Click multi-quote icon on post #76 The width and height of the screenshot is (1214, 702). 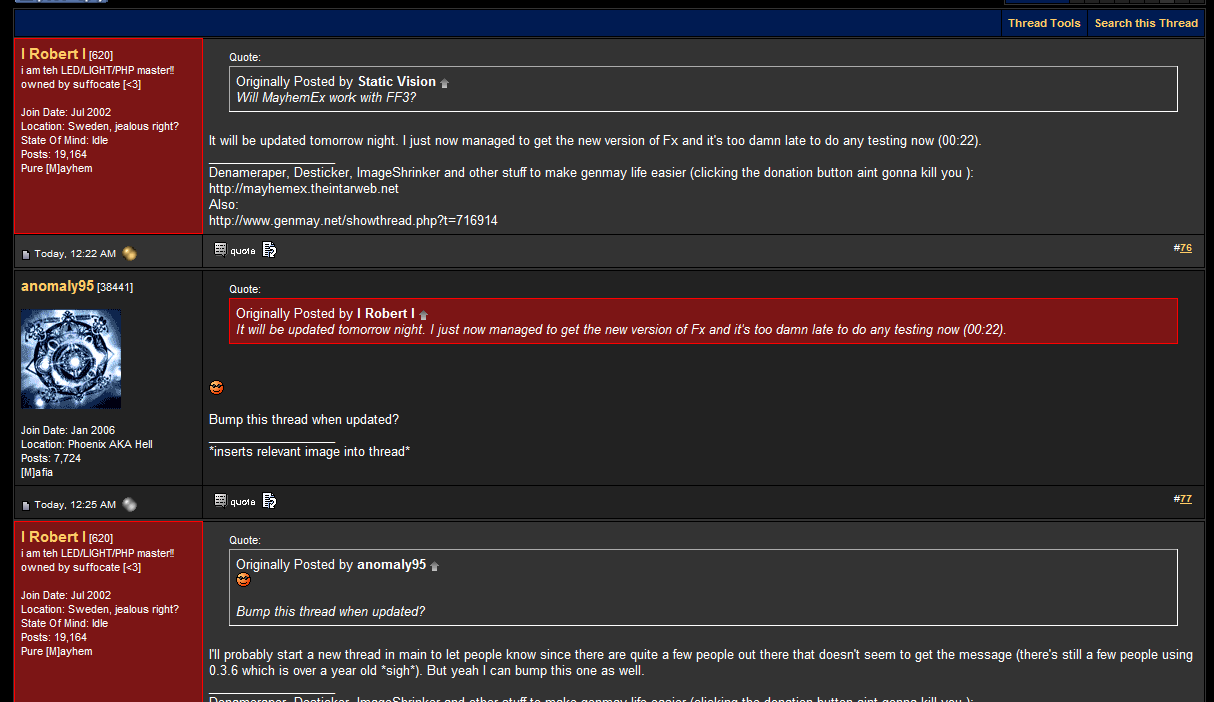point(269,250)
